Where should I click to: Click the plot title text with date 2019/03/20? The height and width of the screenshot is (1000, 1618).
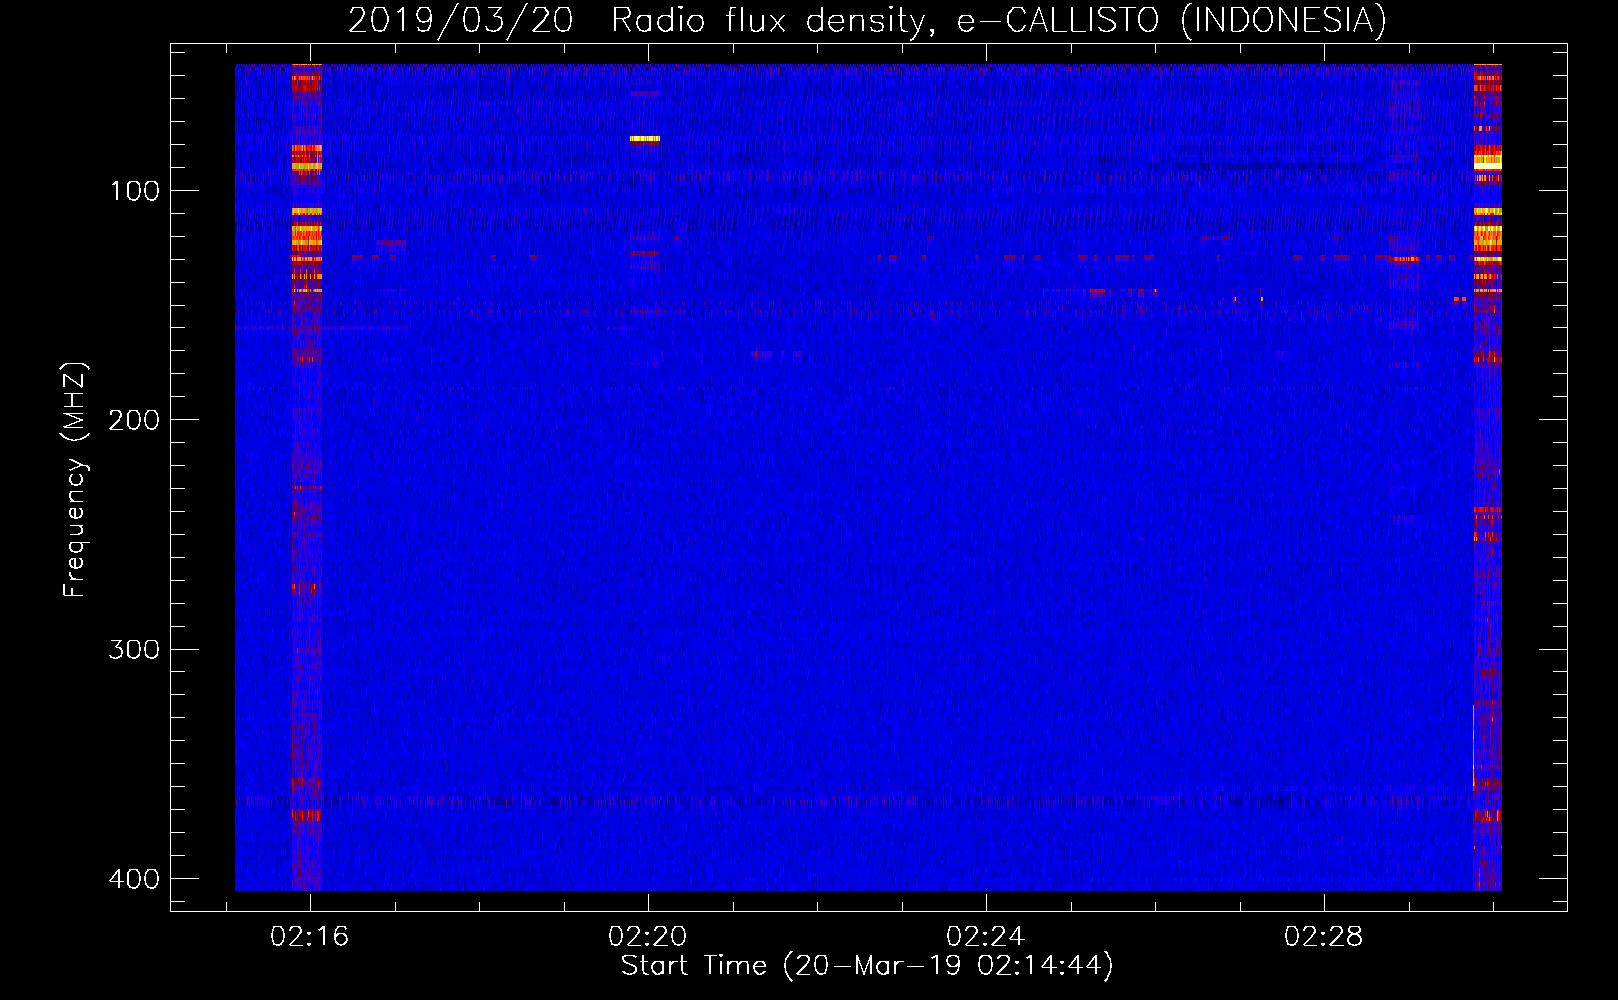point(867,20)
